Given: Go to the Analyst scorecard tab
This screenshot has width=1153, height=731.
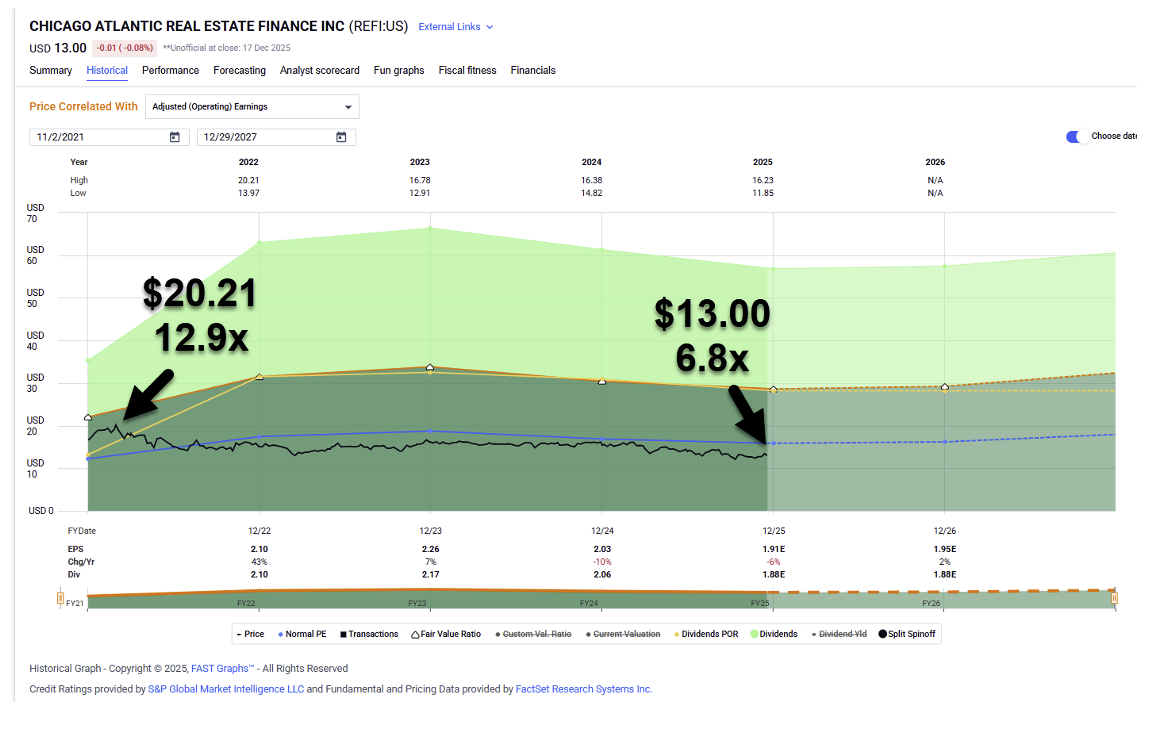Looking at the screenshot, I should (x=319, y=70).
